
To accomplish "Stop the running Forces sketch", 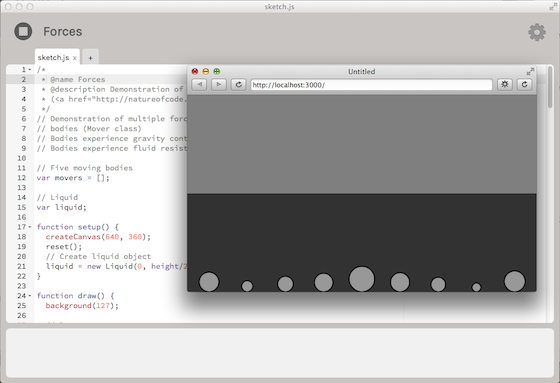I will (23, 31).
